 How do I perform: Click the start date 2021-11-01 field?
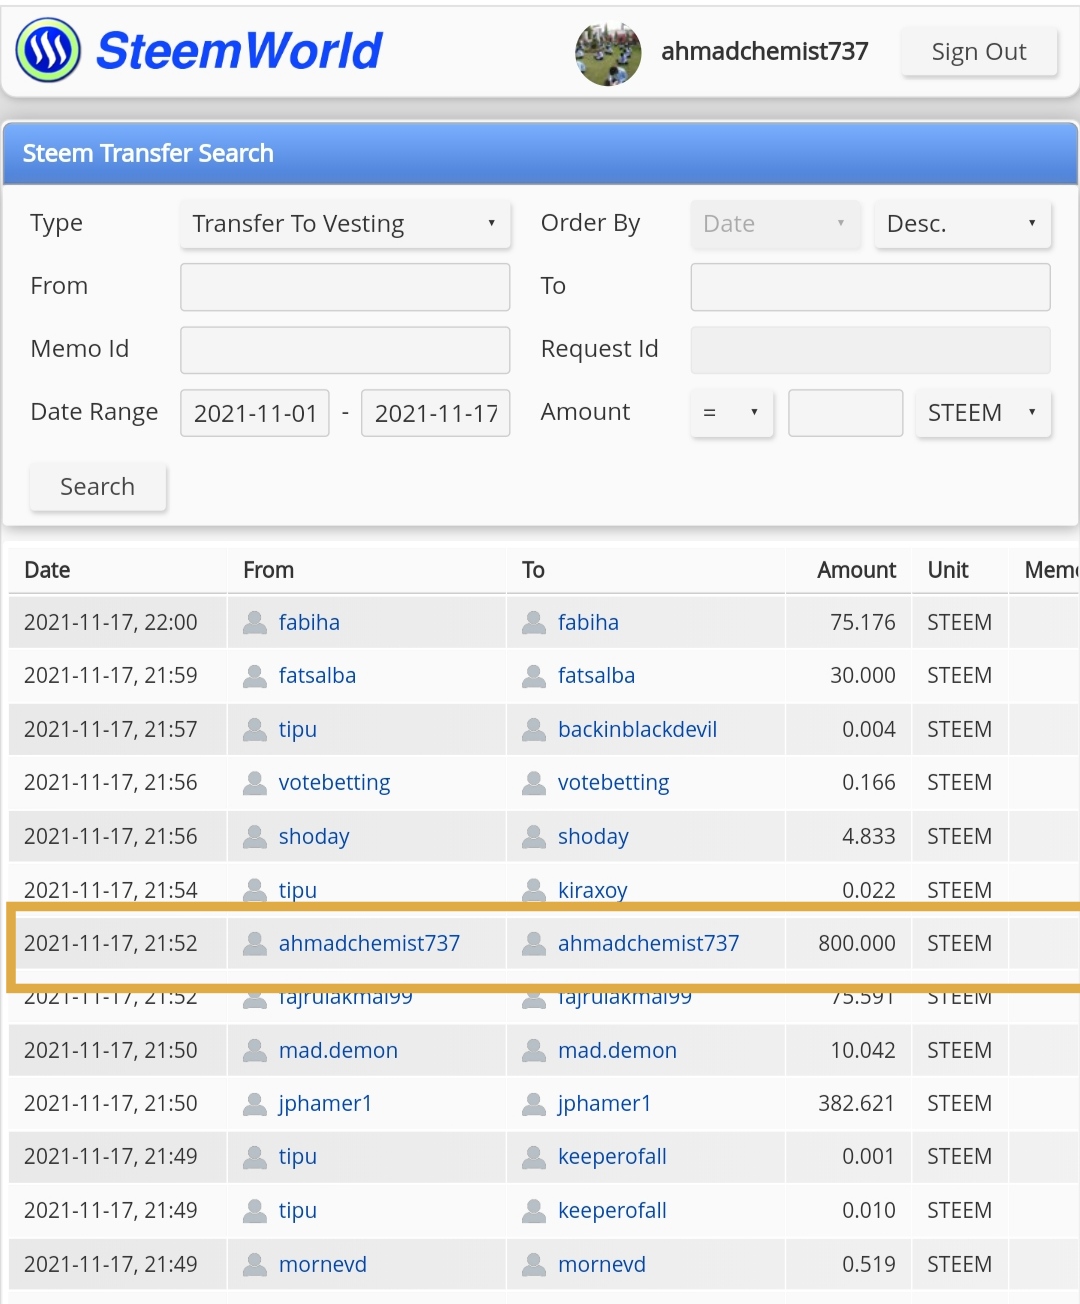tap(255, 413)
